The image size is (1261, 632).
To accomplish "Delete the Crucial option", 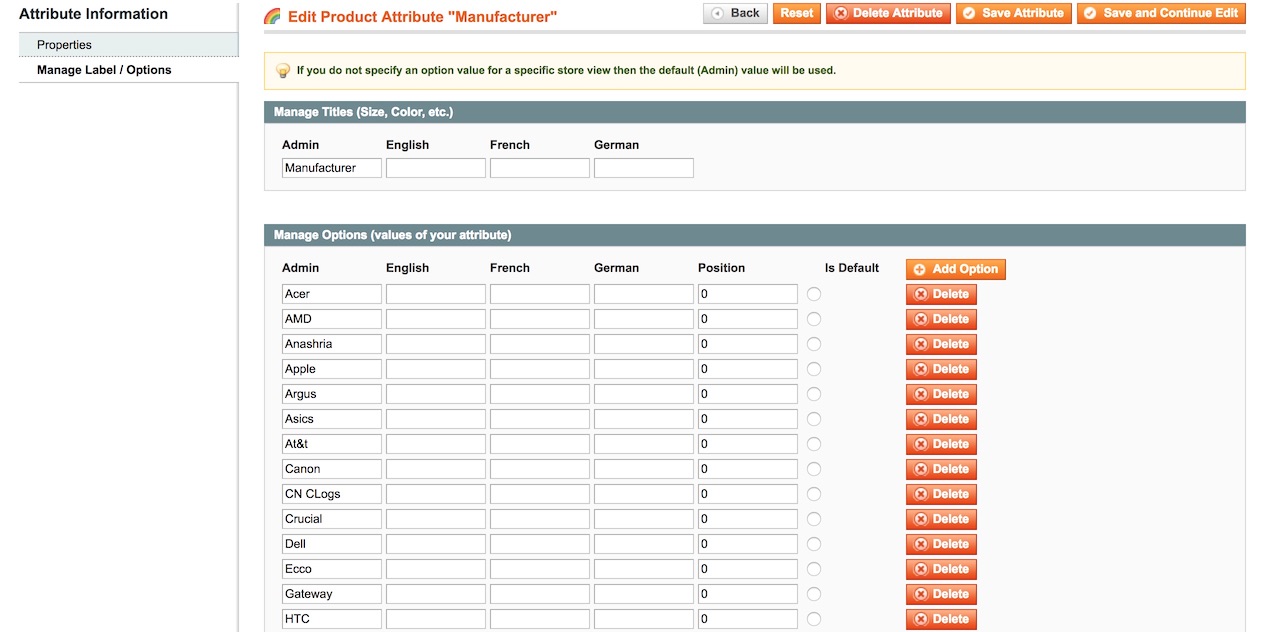I will tap(941, 519).
